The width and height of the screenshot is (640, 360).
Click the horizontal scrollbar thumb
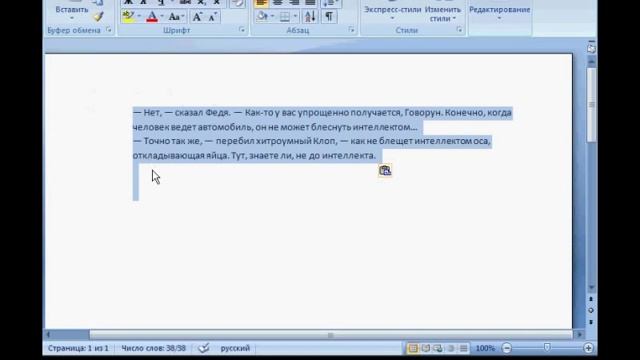click(331, 335)
